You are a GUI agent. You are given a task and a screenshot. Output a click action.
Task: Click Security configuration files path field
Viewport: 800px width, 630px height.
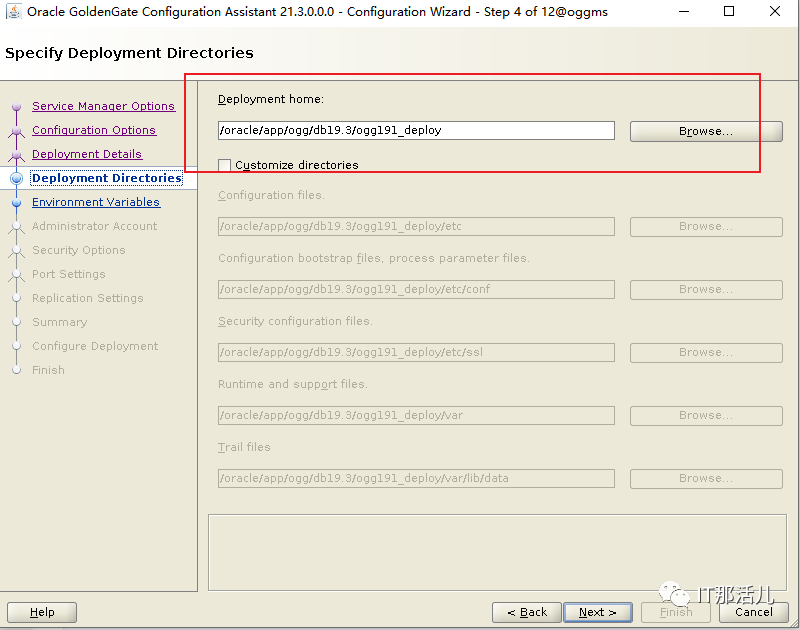416,352
